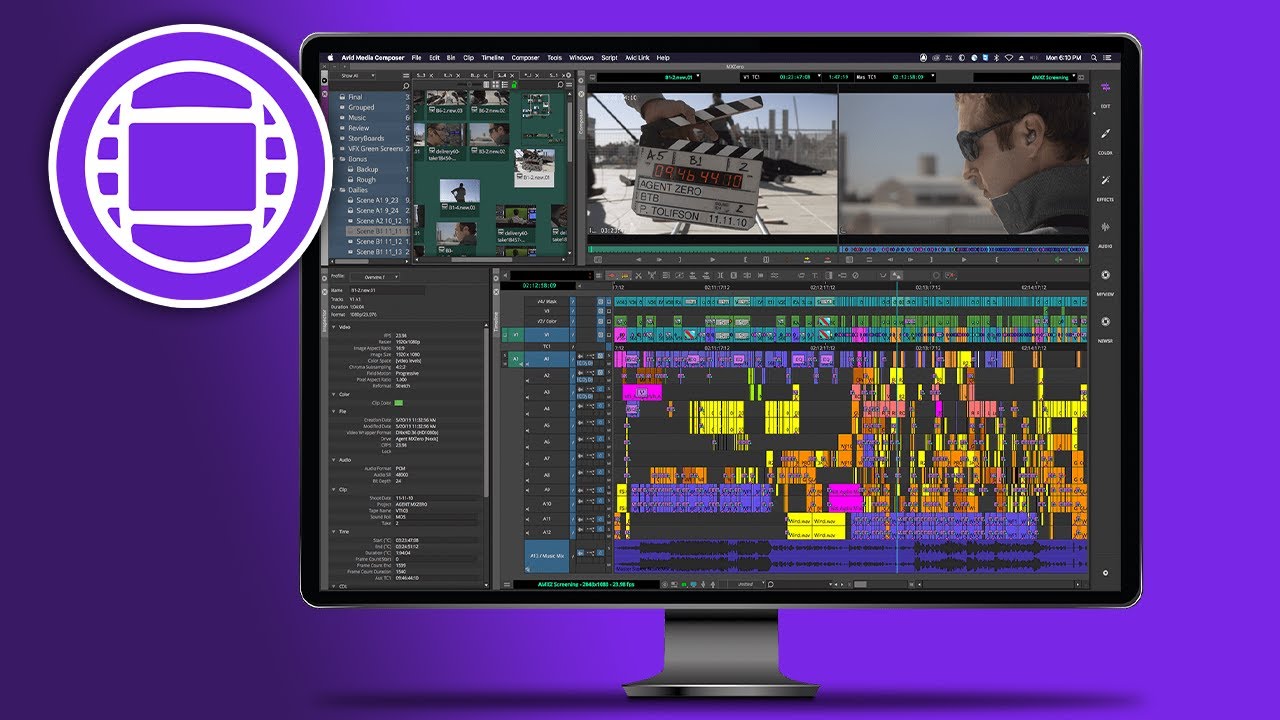This screenshot has height=720, width=1280.
Task: Open the Script menu
Action: 609,58
